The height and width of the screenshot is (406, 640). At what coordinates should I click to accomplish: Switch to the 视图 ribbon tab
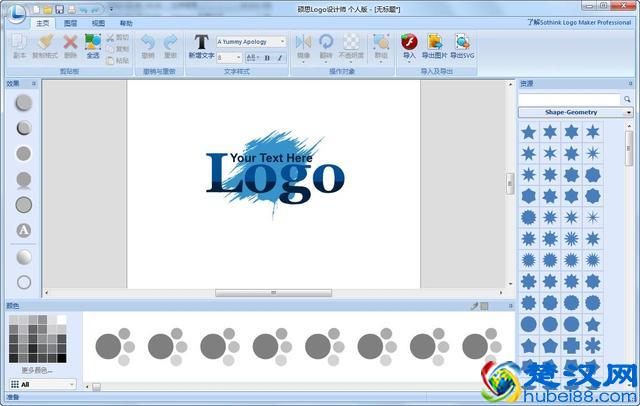coord(98,23)
